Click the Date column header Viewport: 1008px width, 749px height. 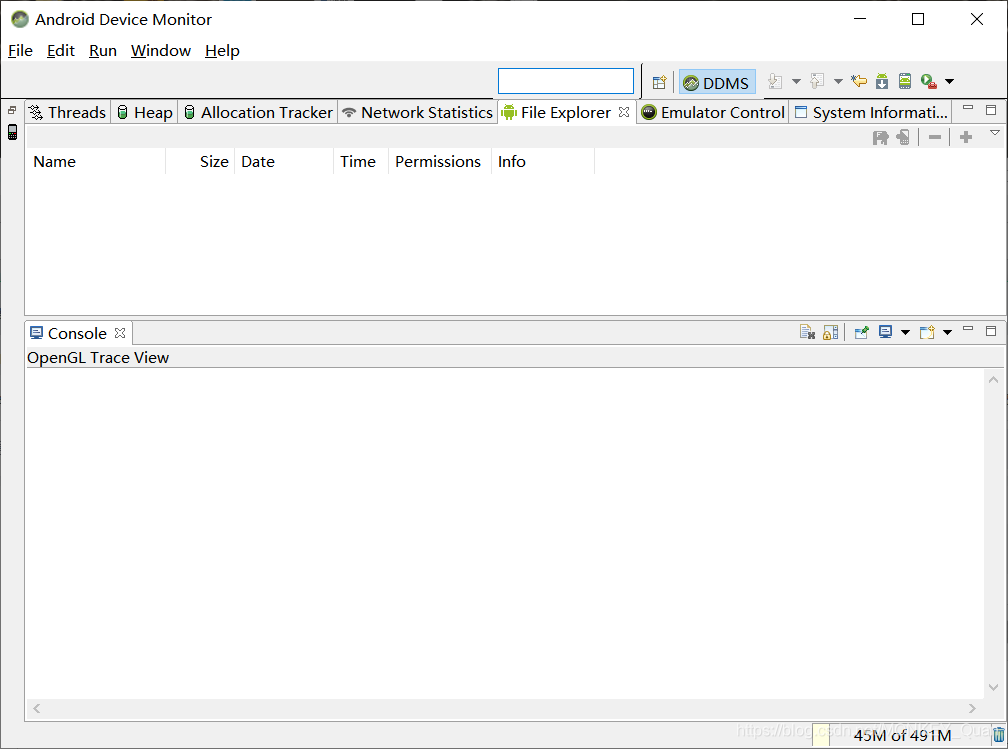(x=284, y=161)
